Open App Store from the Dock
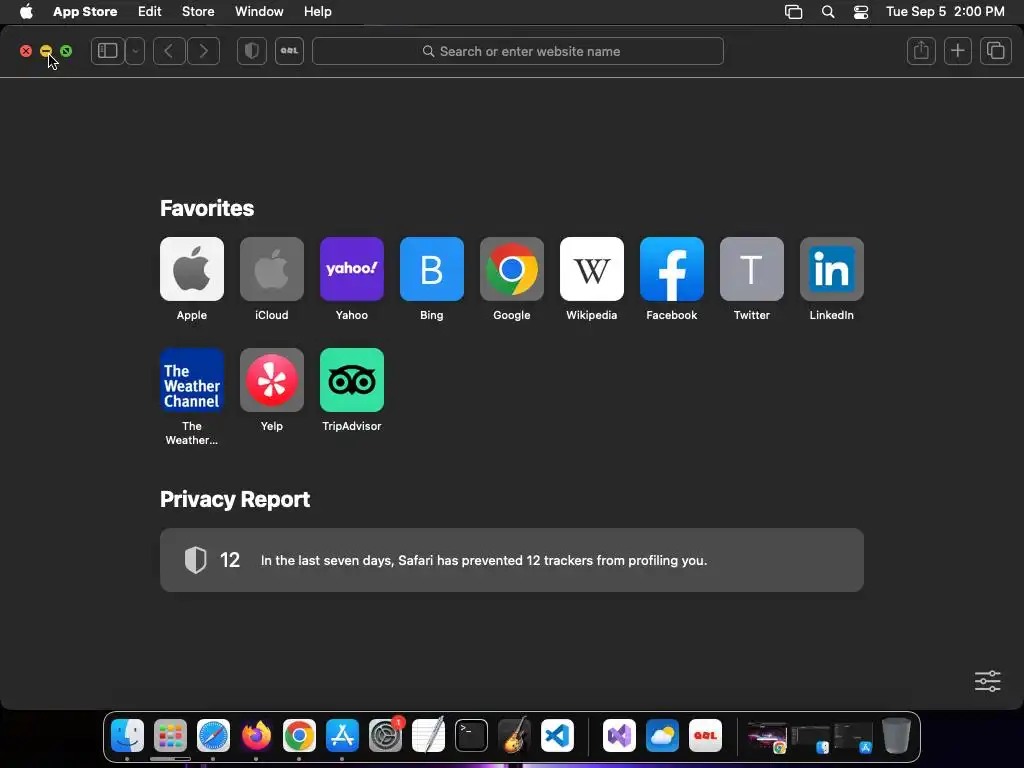Viewport: 1024px width, 768px height. [342, 735]
